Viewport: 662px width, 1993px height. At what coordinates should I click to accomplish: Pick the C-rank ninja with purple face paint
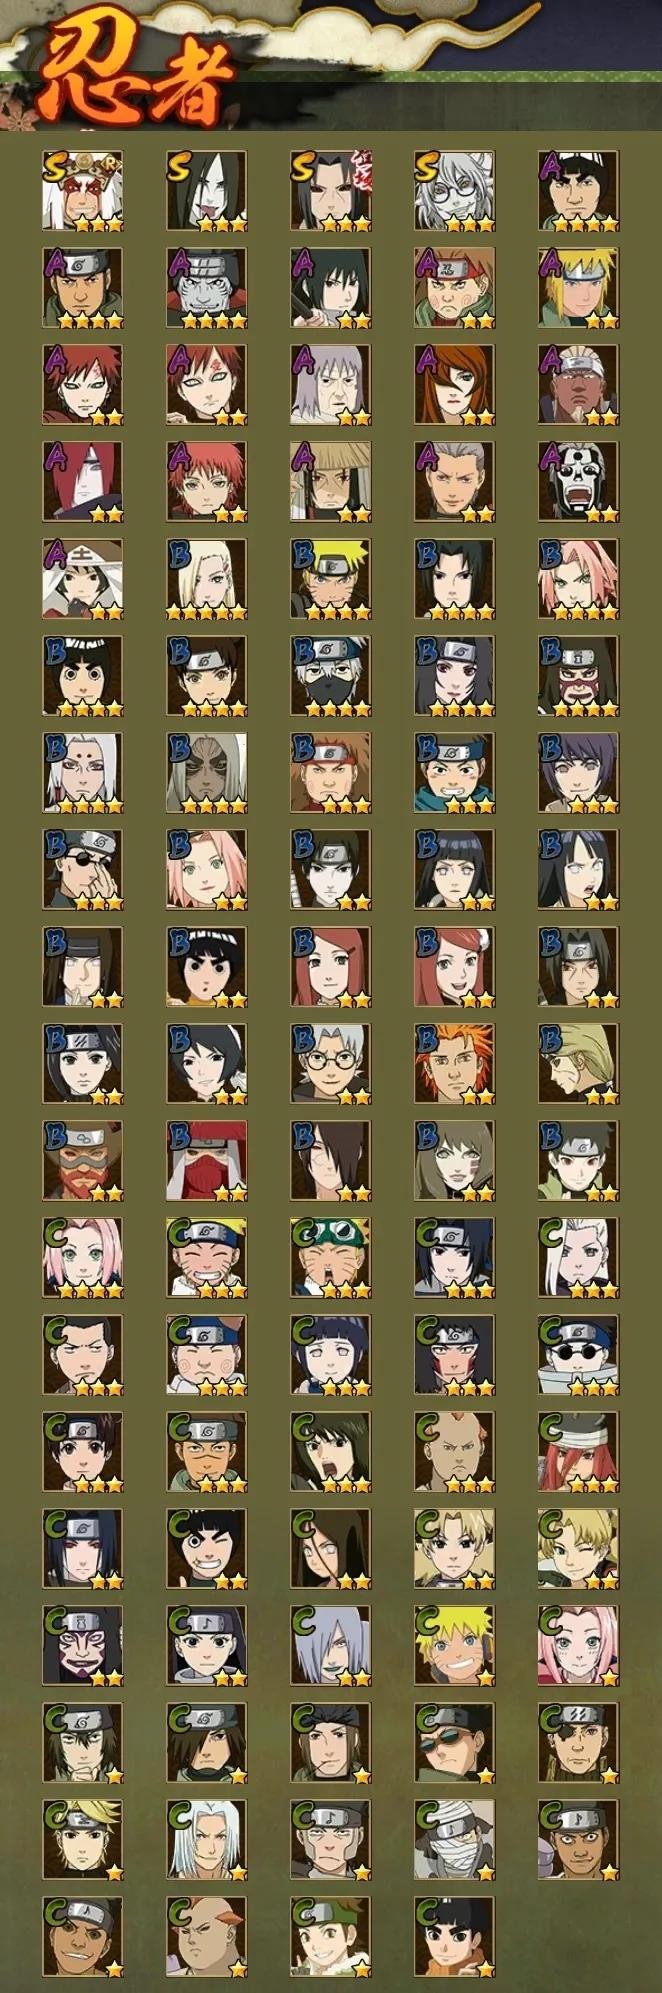point(82,1646)
